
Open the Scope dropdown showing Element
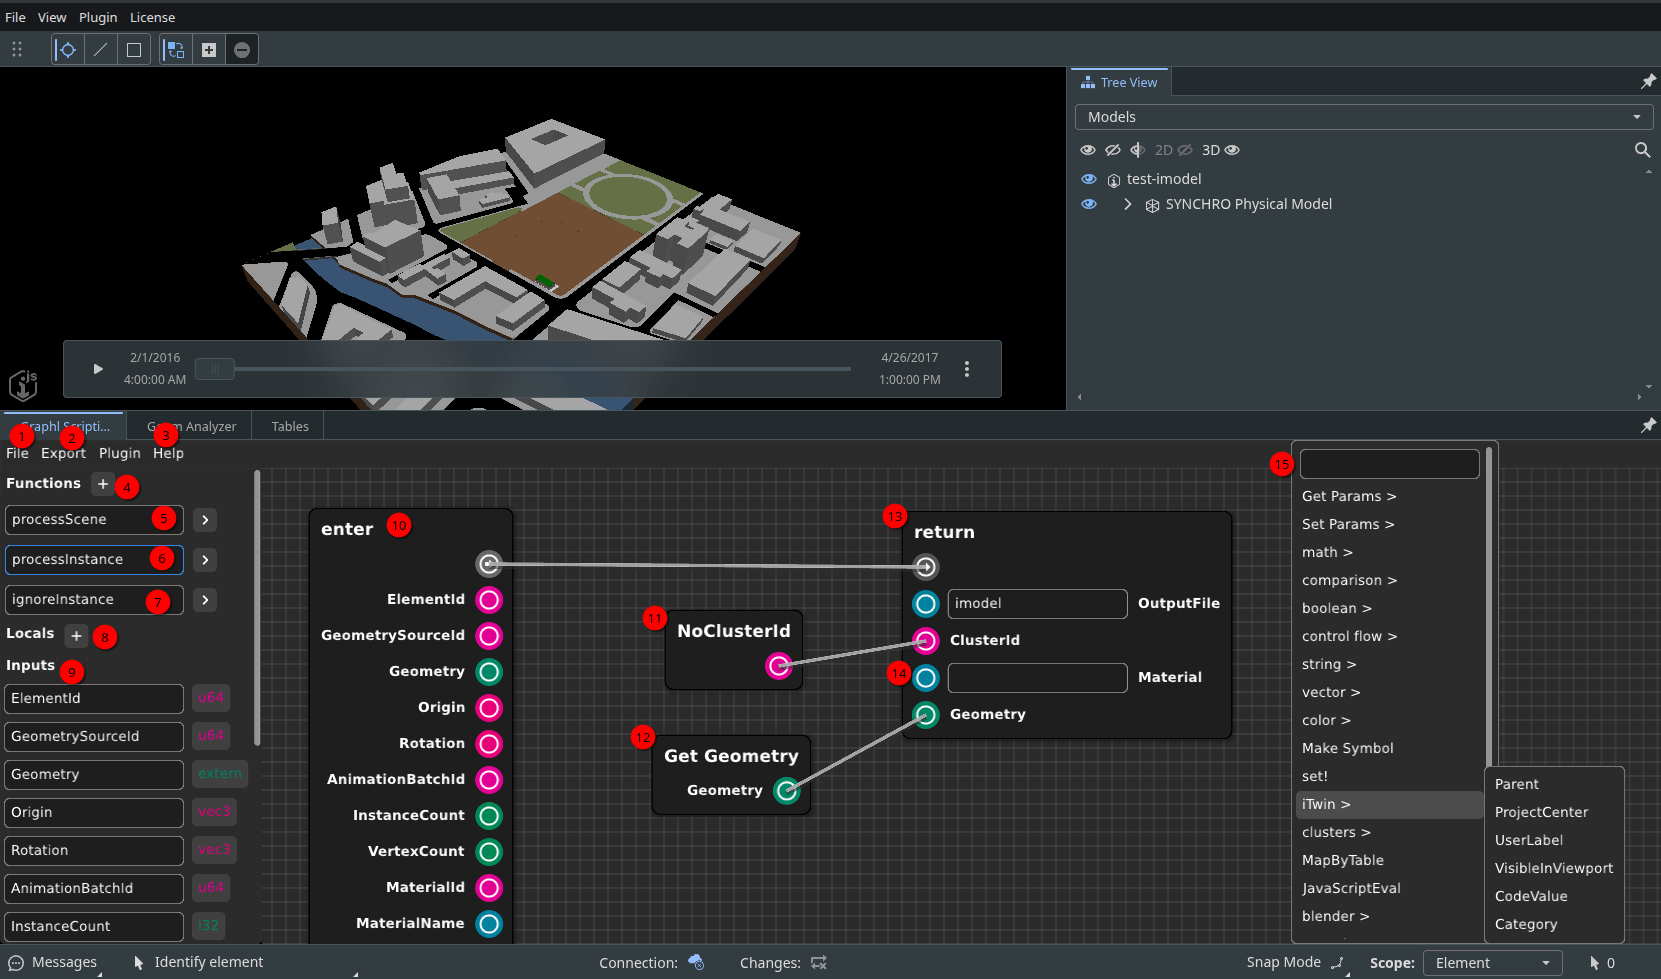point(1492,962)
